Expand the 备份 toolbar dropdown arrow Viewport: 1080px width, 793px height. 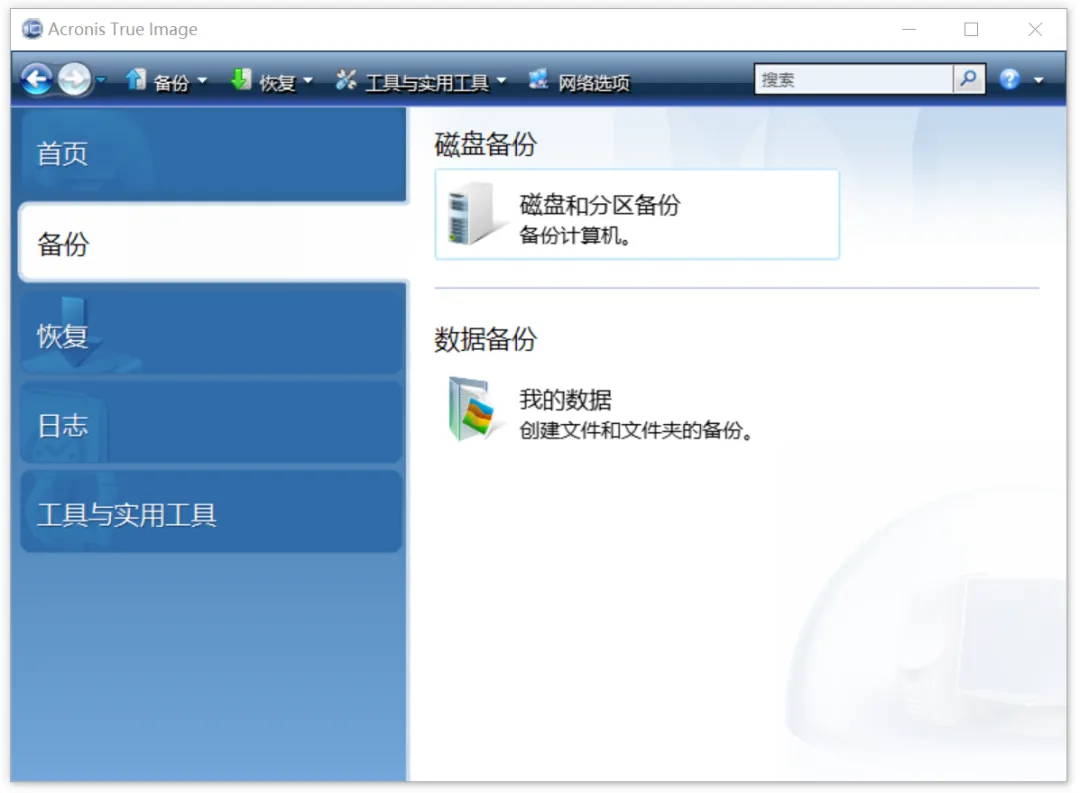coord(202,81)
